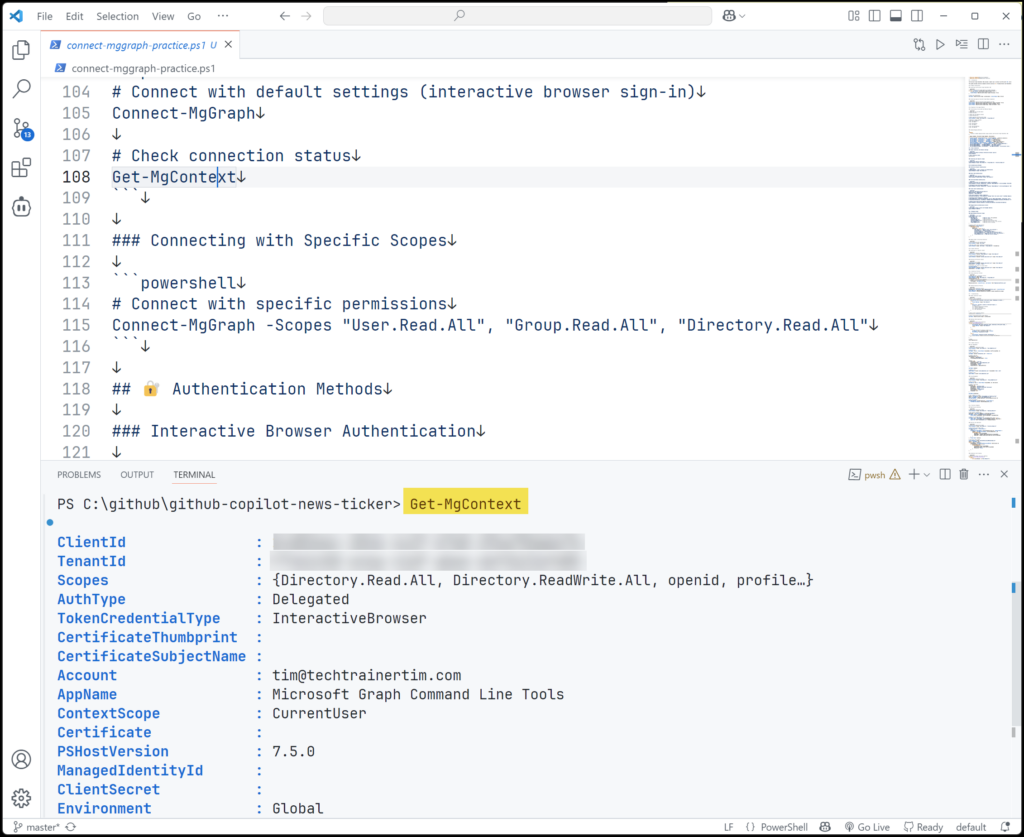This screenshot has height=837, width=1024.
Task: Open notifications from the bell icon
Action: coord(1006,827)
